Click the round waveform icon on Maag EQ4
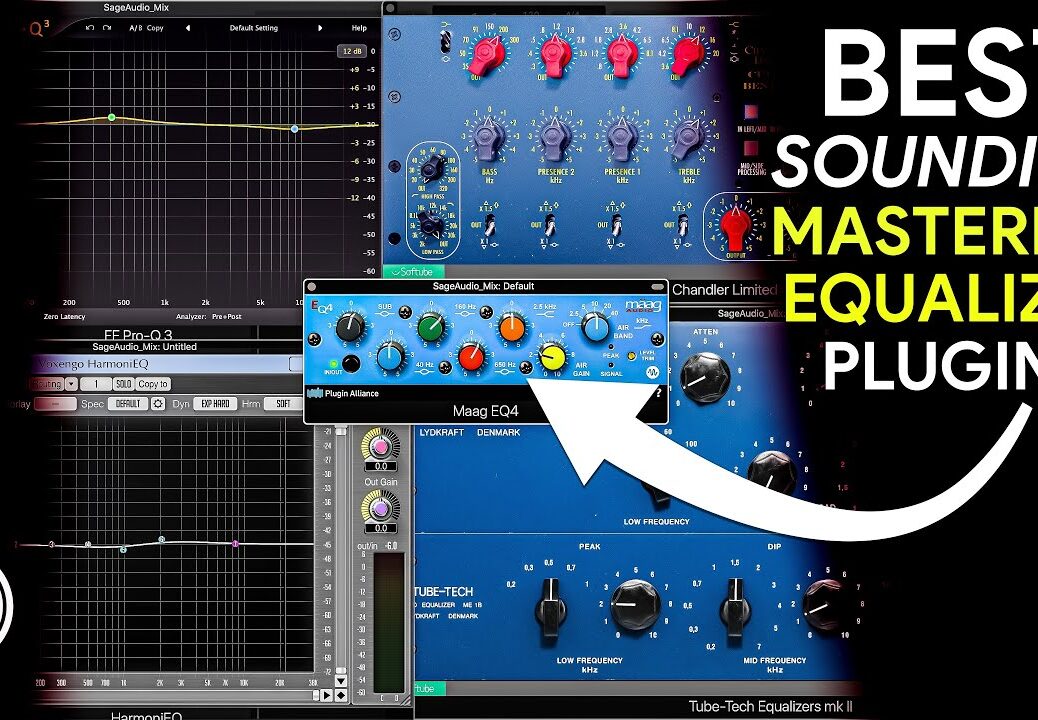Viewport: 1038px width, 720px height. pos(652,373)
